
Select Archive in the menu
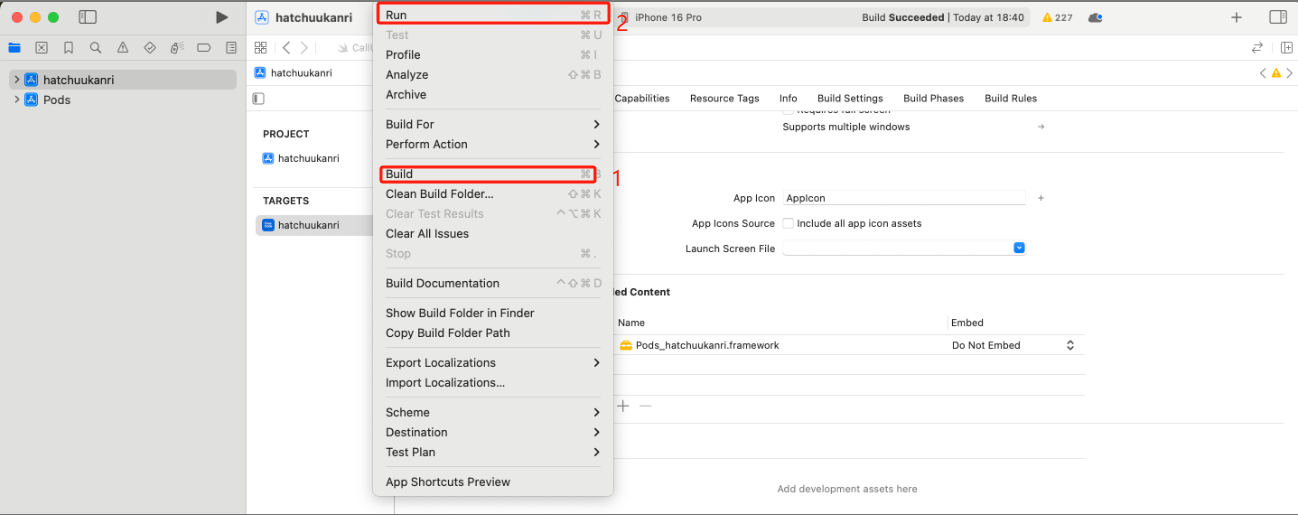494,95
